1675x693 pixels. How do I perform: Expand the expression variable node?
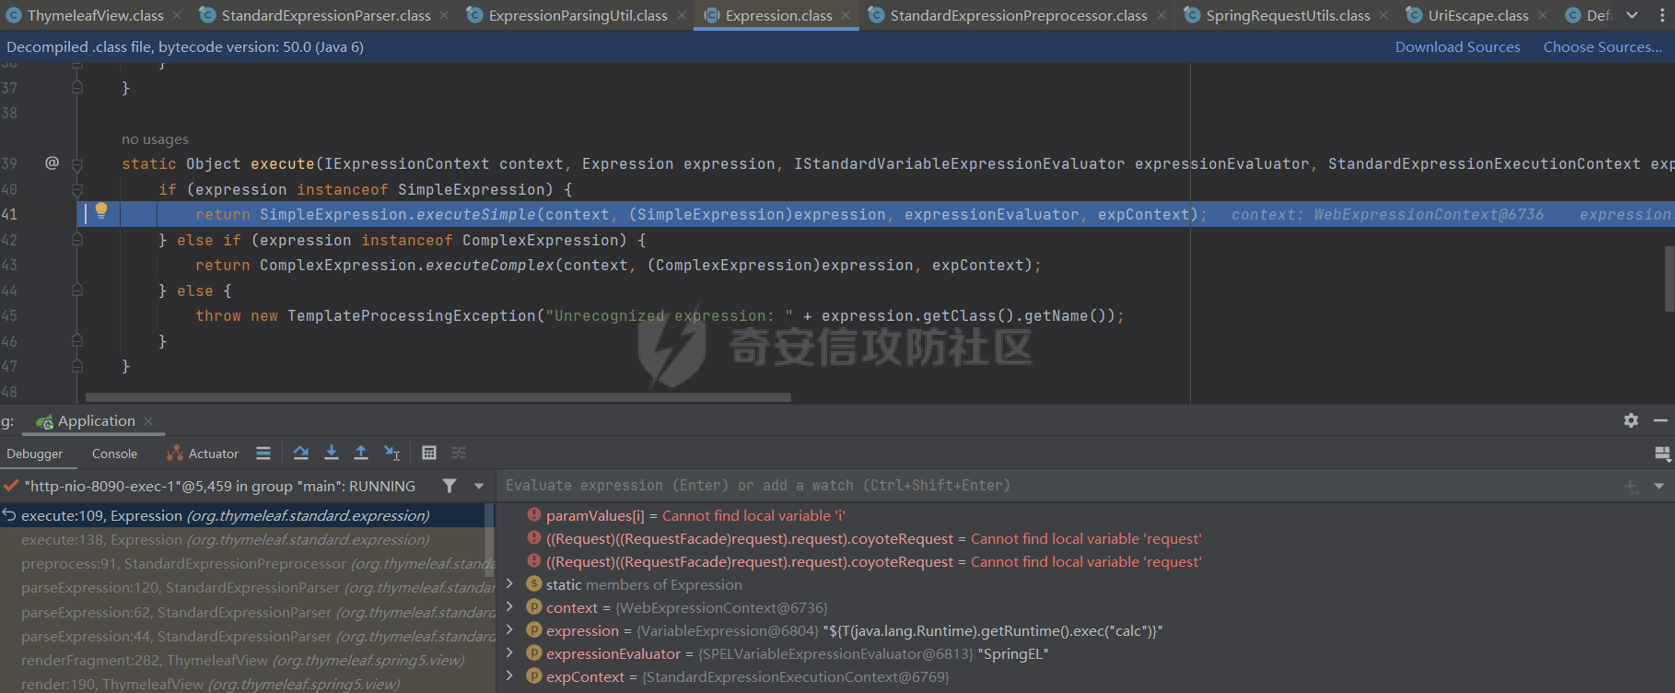(510, 631)
